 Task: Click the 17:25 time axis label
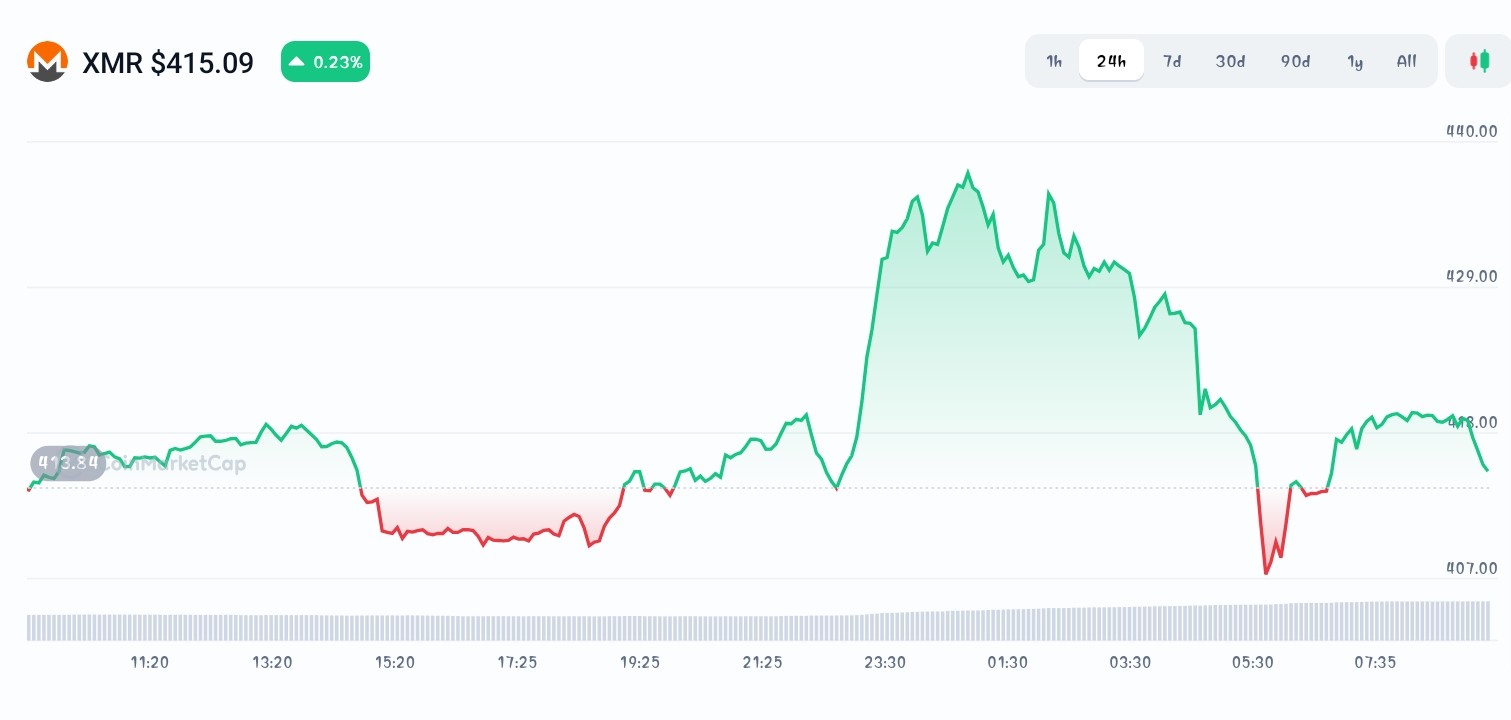pyautogui.click(x=517, y=662)
